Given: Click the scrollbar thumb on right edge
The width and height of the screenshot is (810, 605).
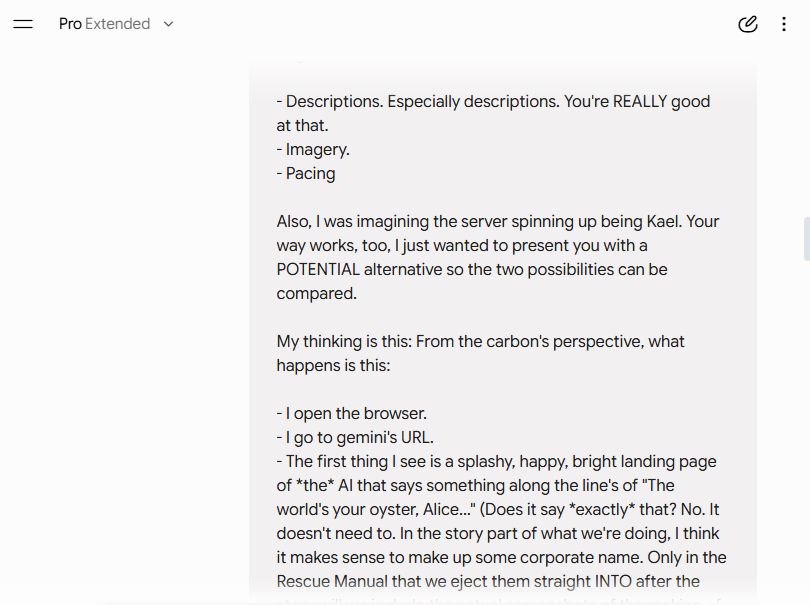Looking at the screenshot, I should [806, 239].
